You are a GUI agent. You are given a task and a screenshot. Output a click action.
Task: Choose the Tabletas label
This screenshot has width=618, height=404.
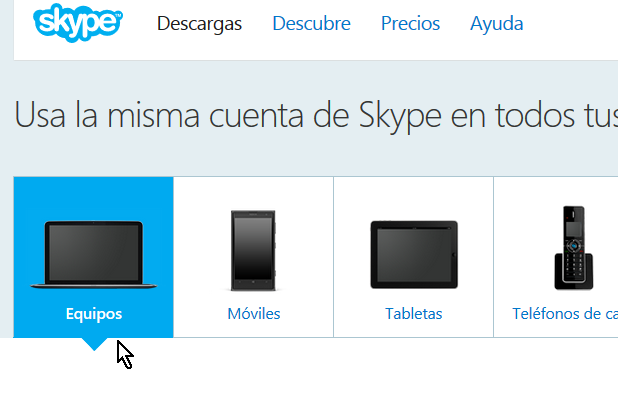414,314
